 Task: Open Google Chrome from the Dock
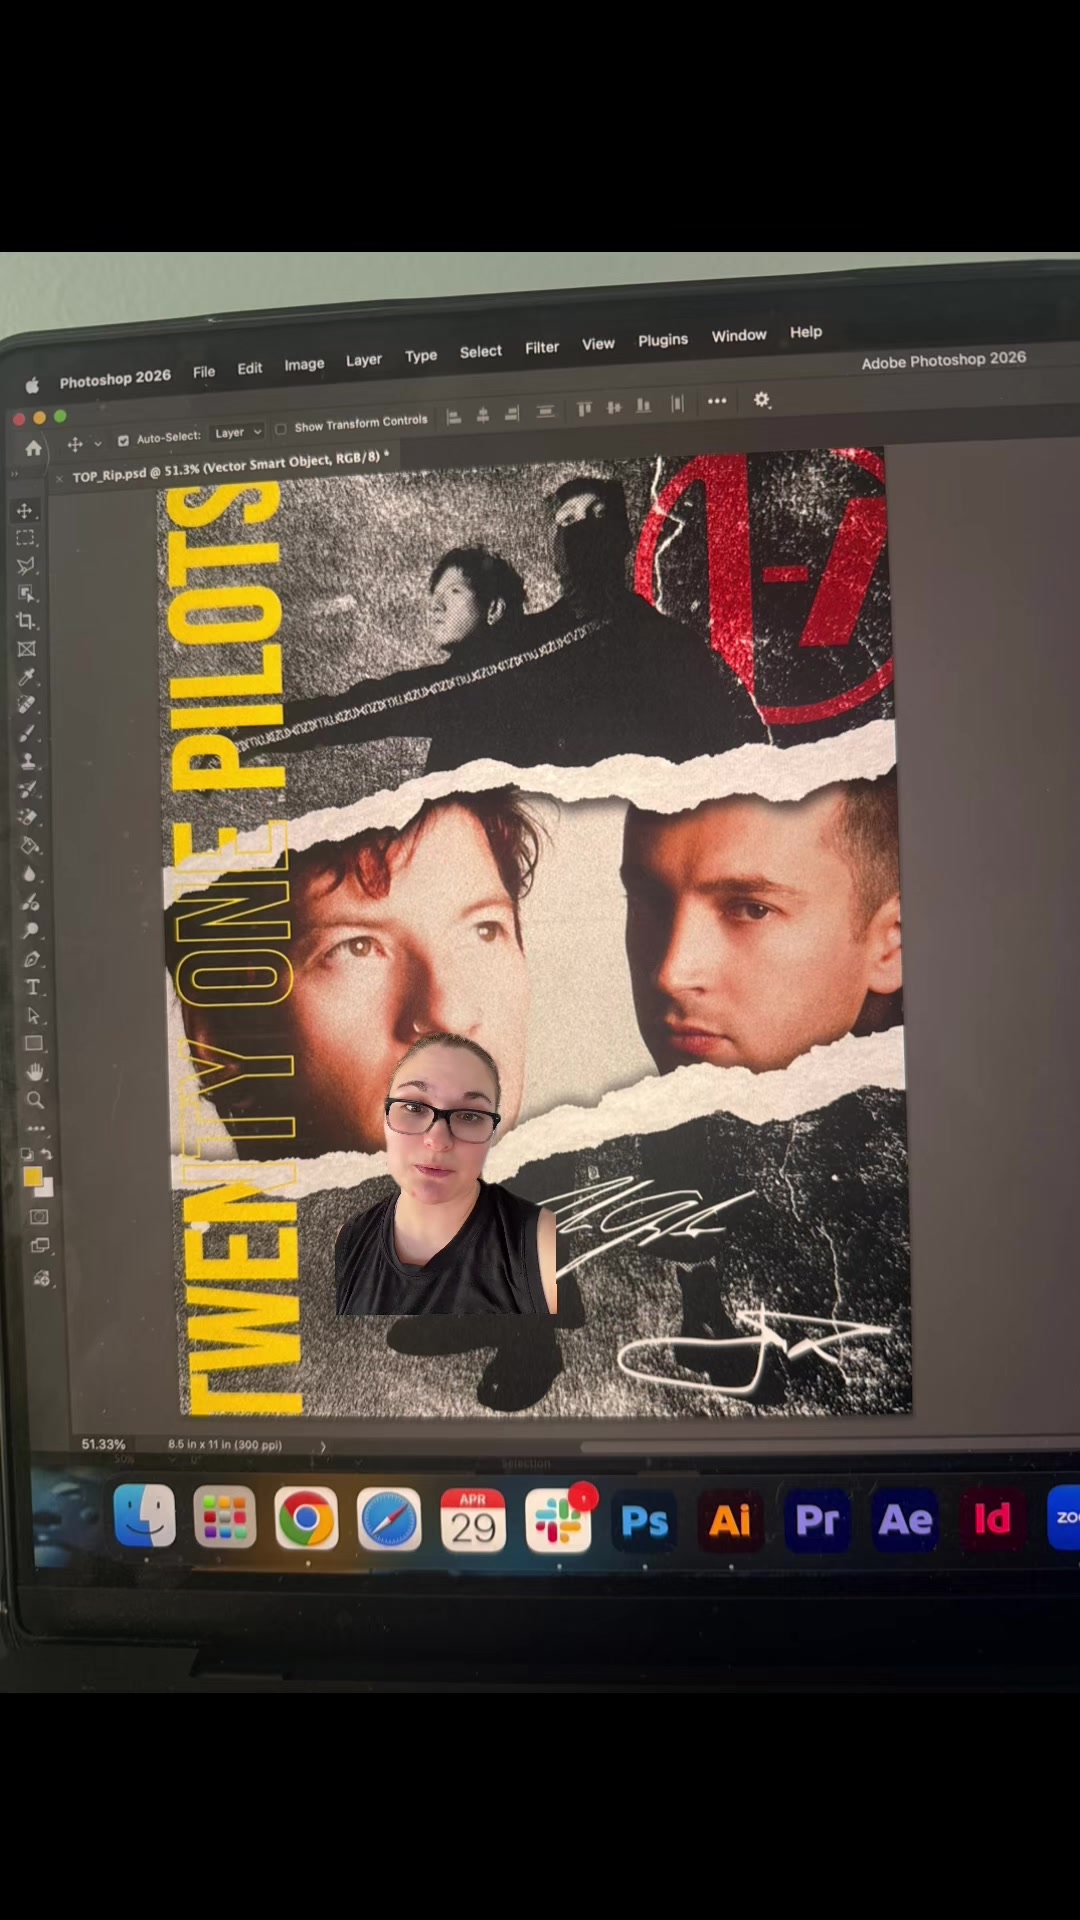point(306,1519)
